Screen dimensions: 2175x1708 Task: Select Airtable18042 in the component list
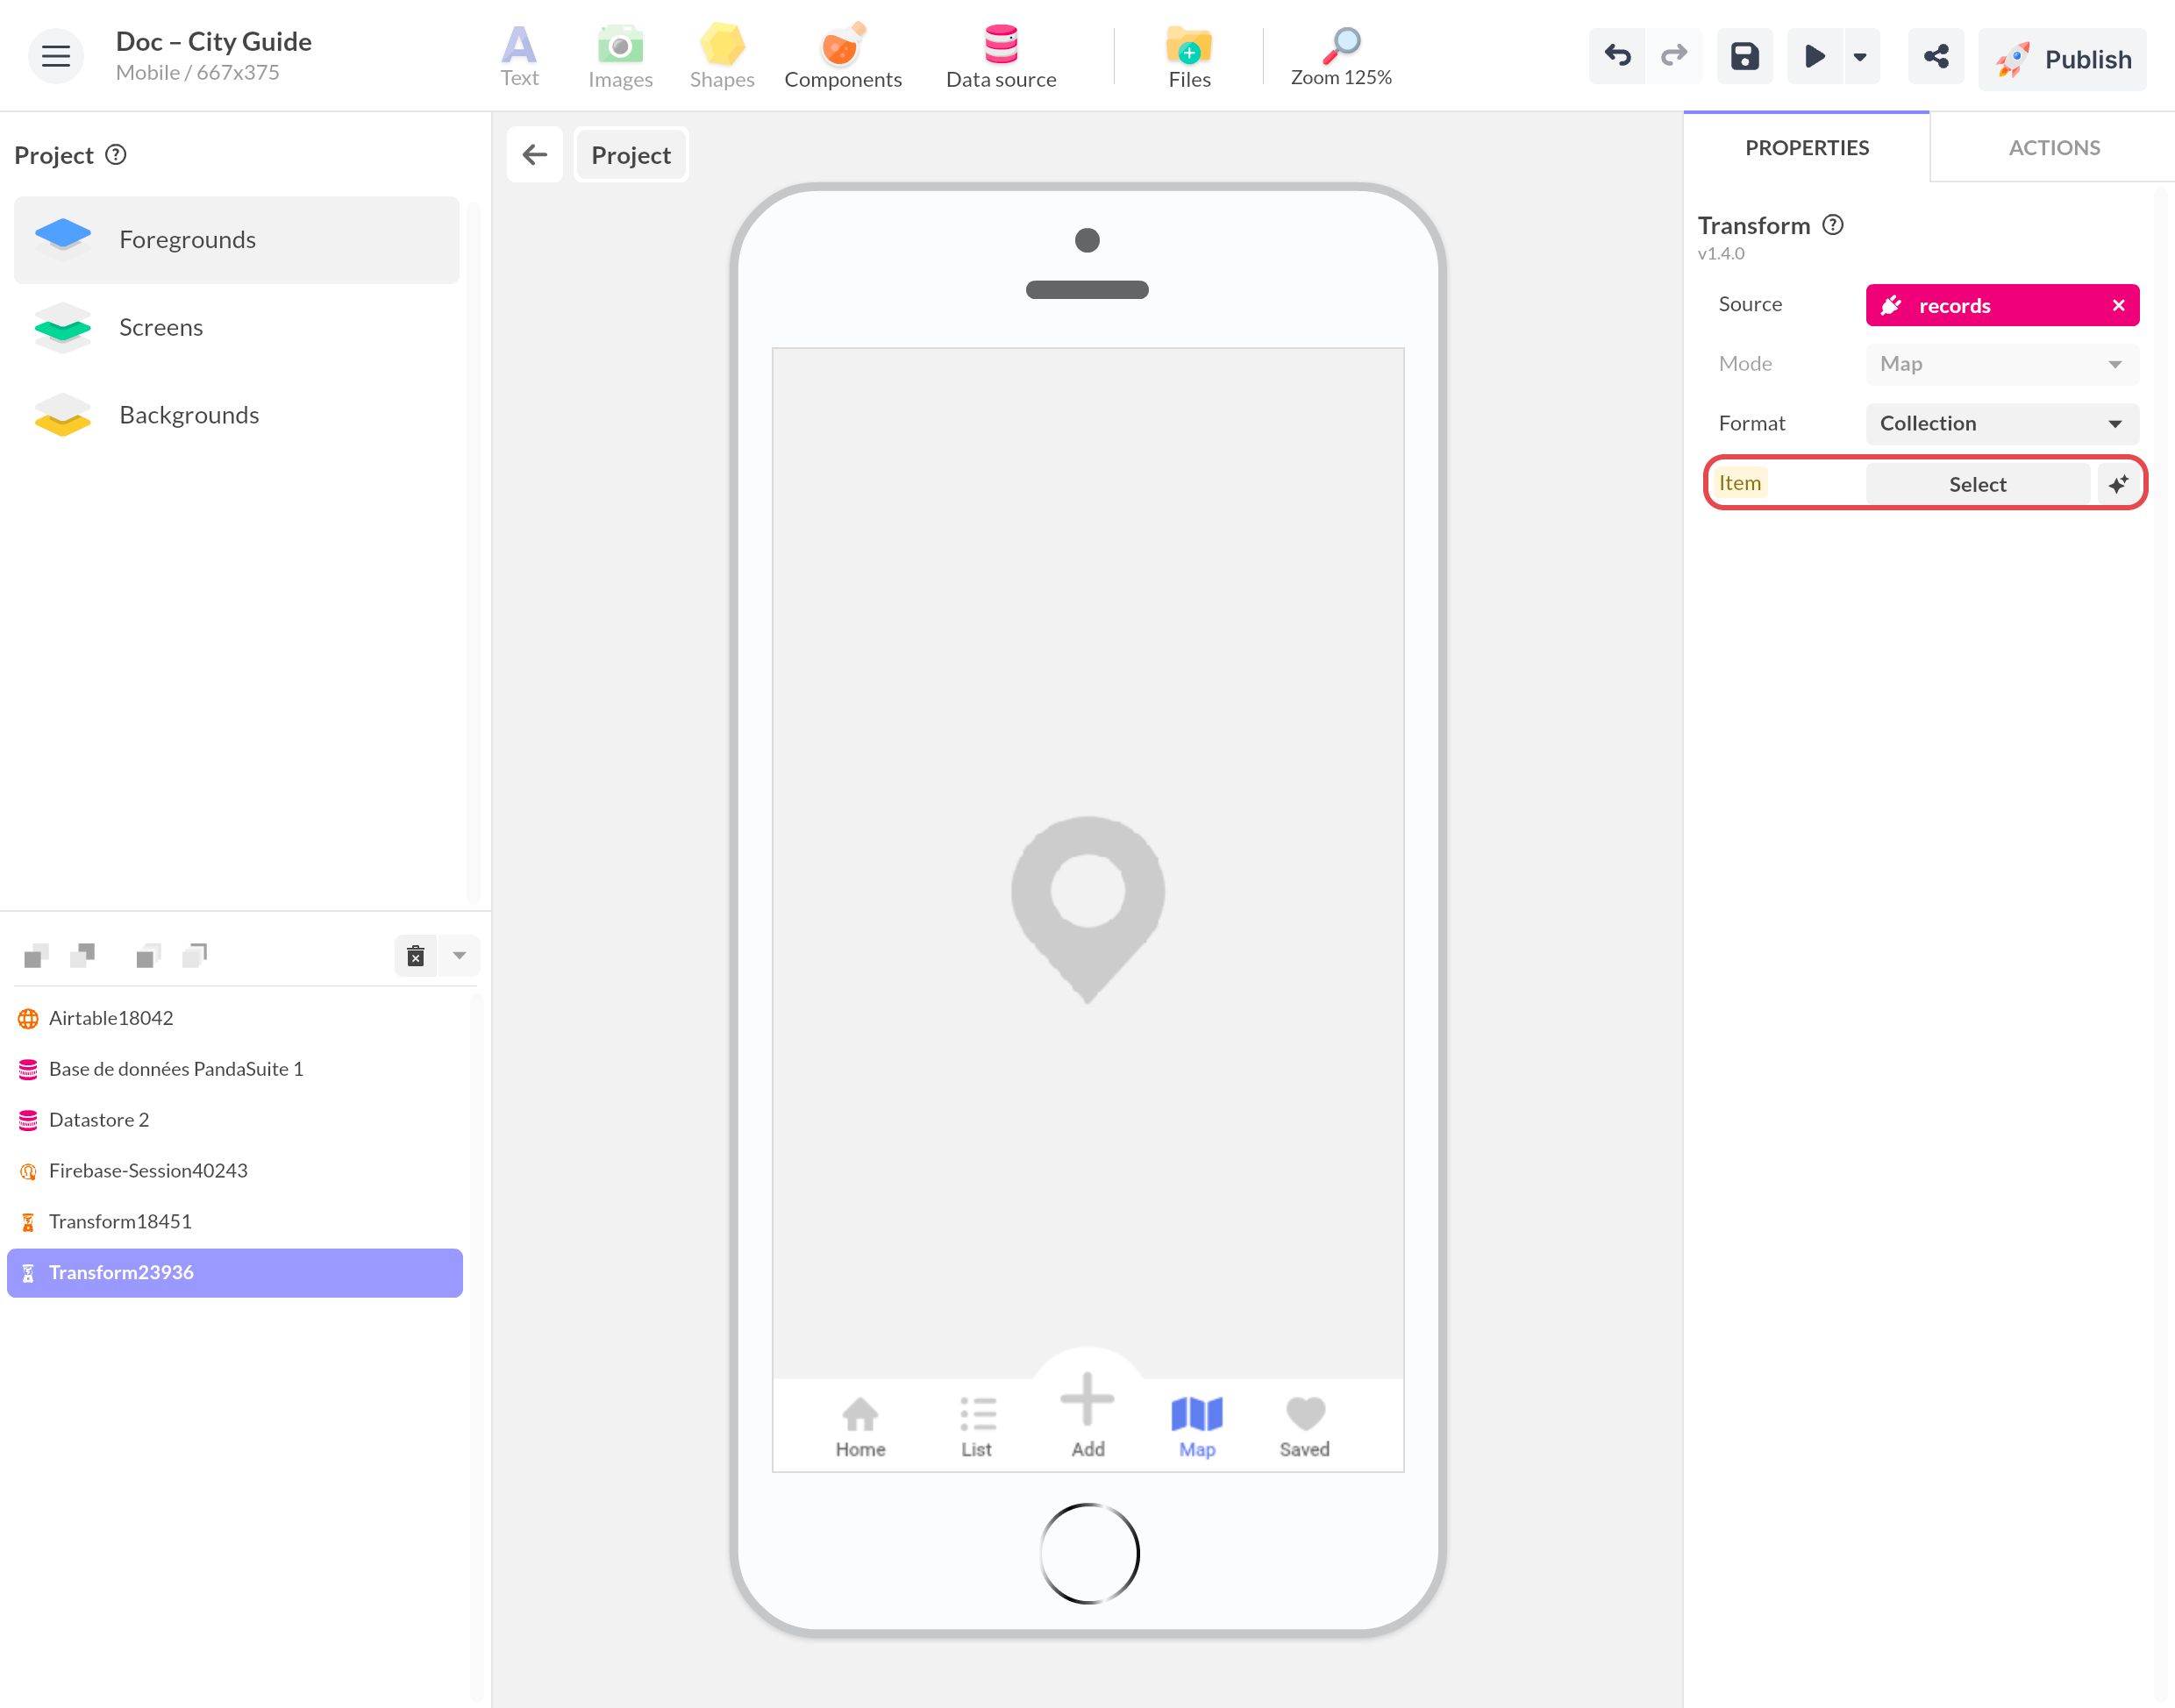click(x=236, y=1018)
